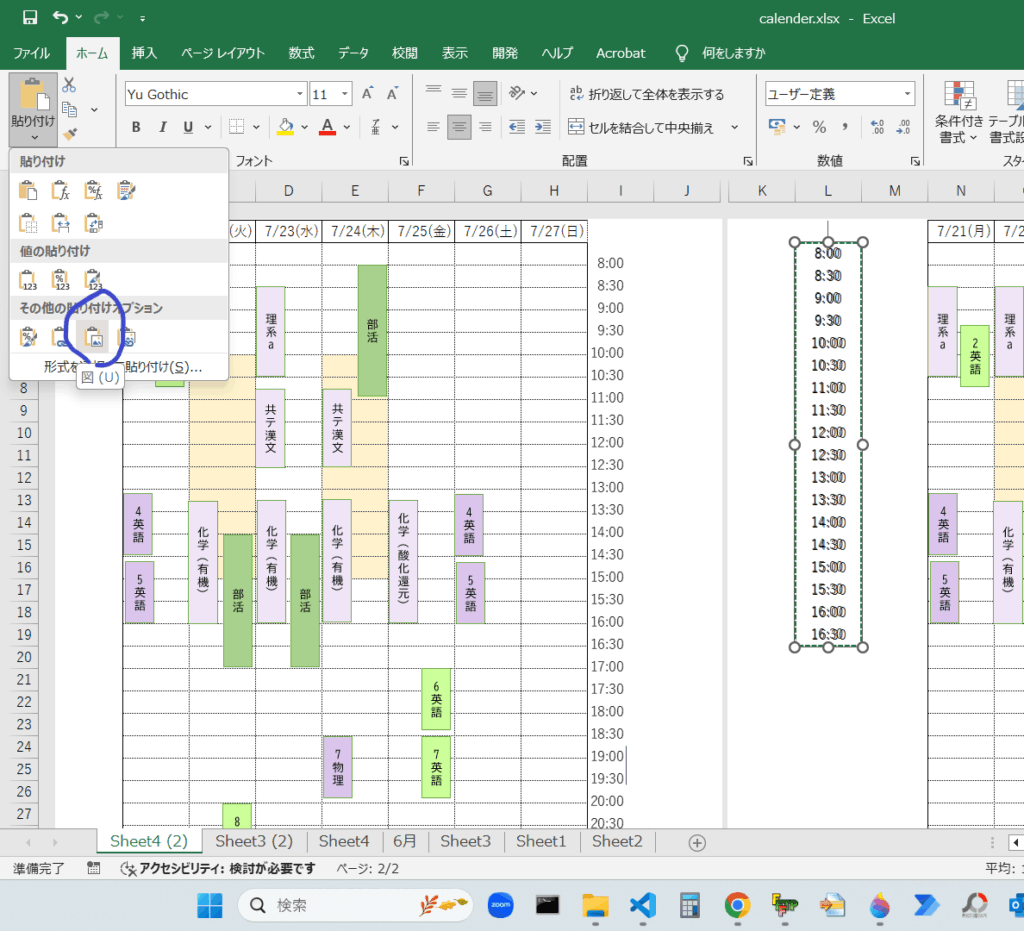1024x931 pixels.
Task: Open the 挿入 ribbon tab
Action: pos(145,53)
